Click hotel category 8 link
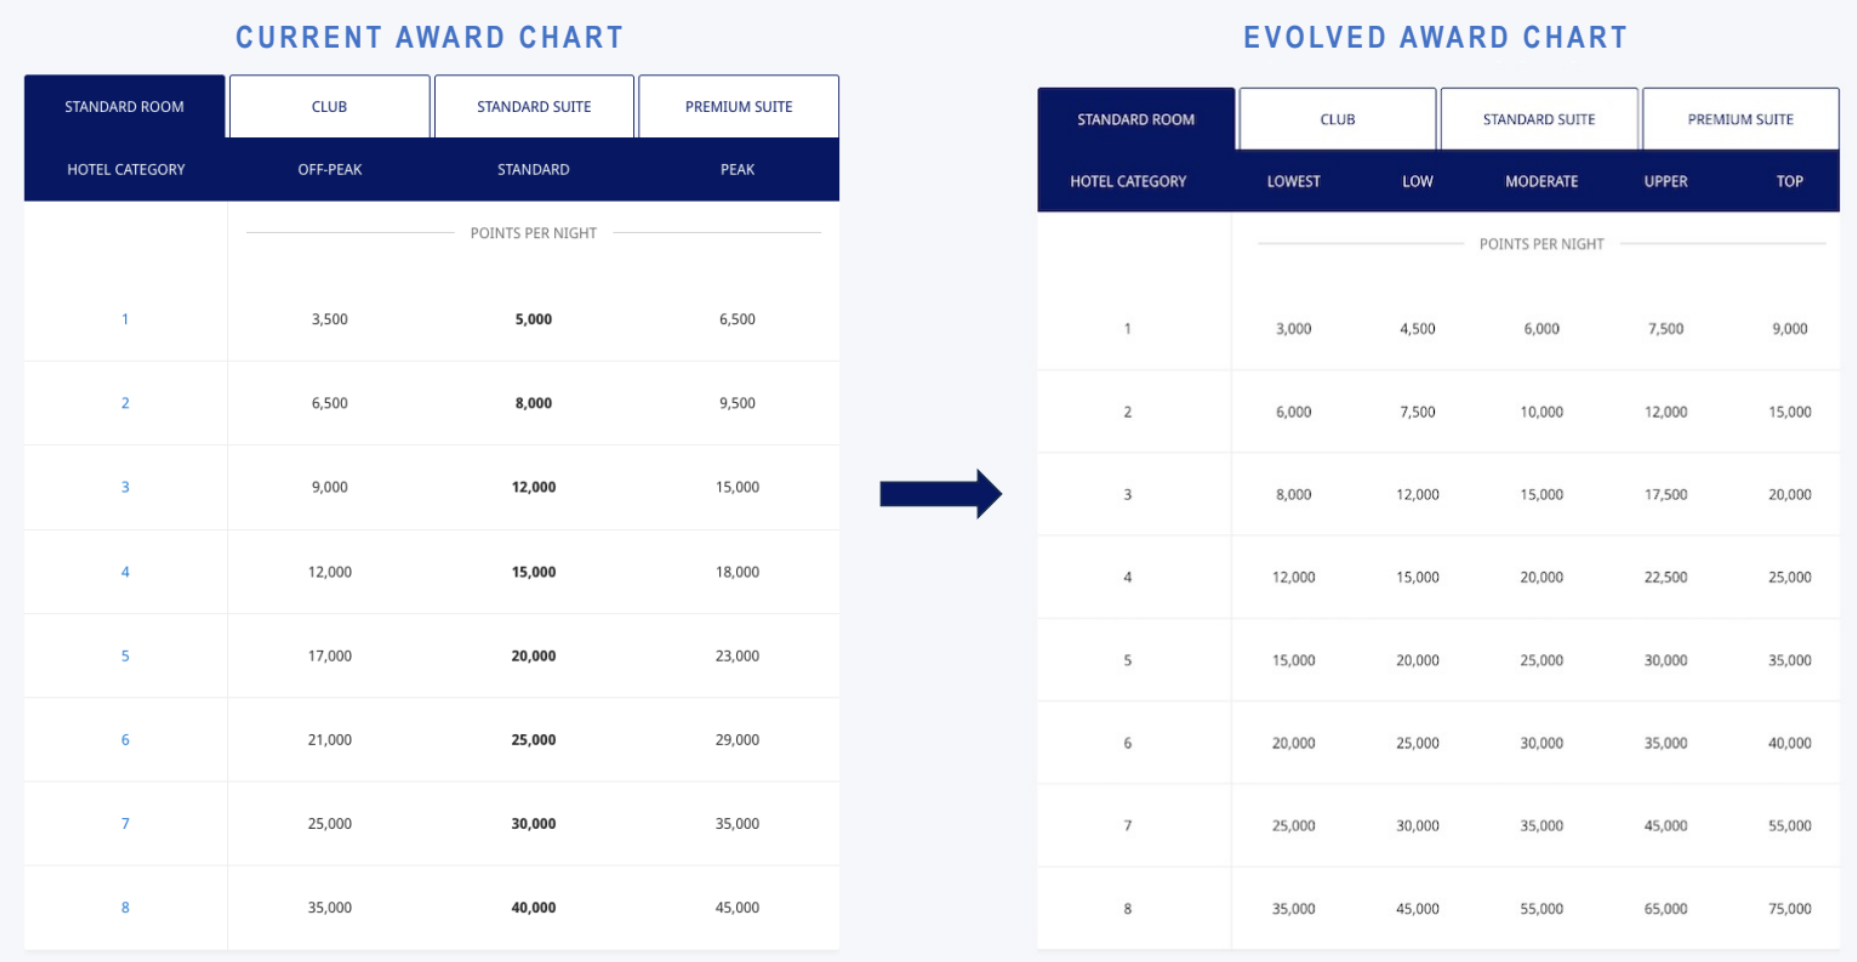 click(x=125, y=907)
